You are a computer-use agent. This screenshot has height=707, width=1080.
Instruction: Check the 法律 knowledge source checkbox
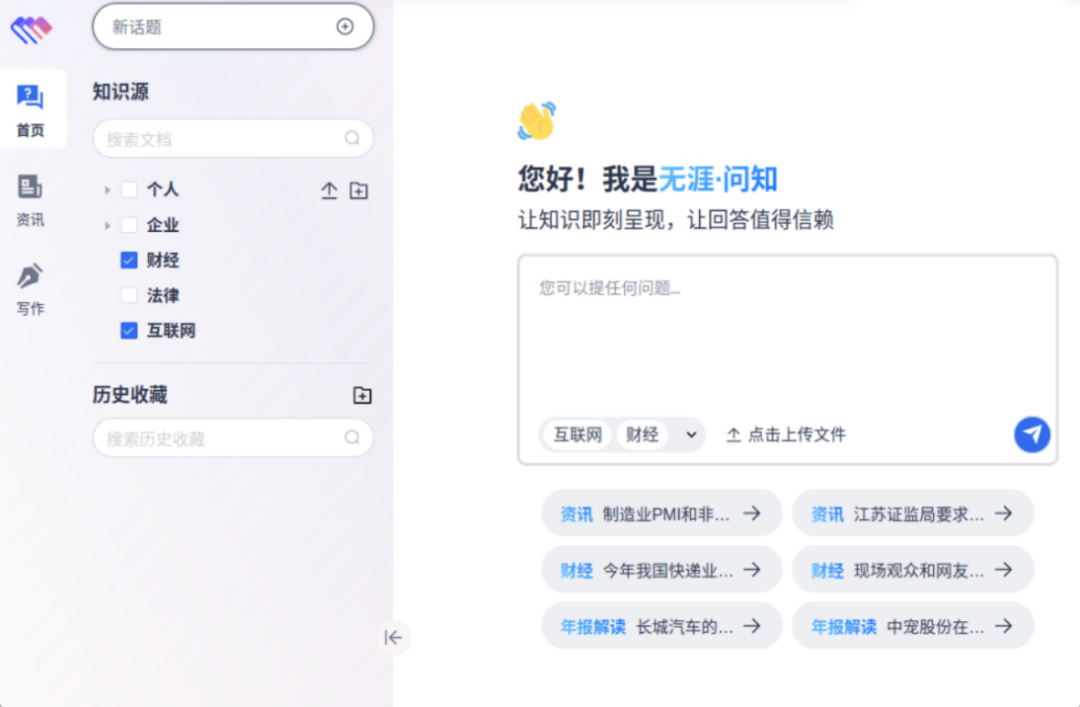point(129,295)
